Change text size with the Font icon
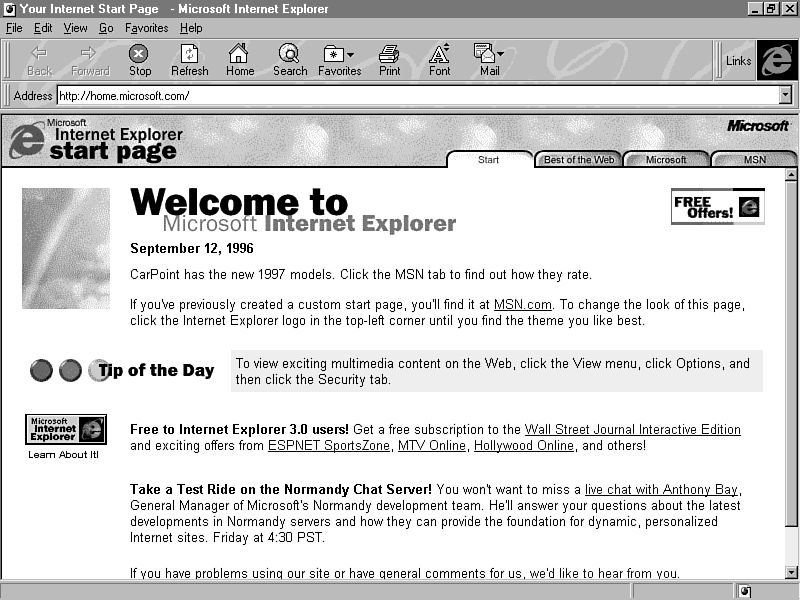This screenshot has height=600, width=800. [439, 60]
